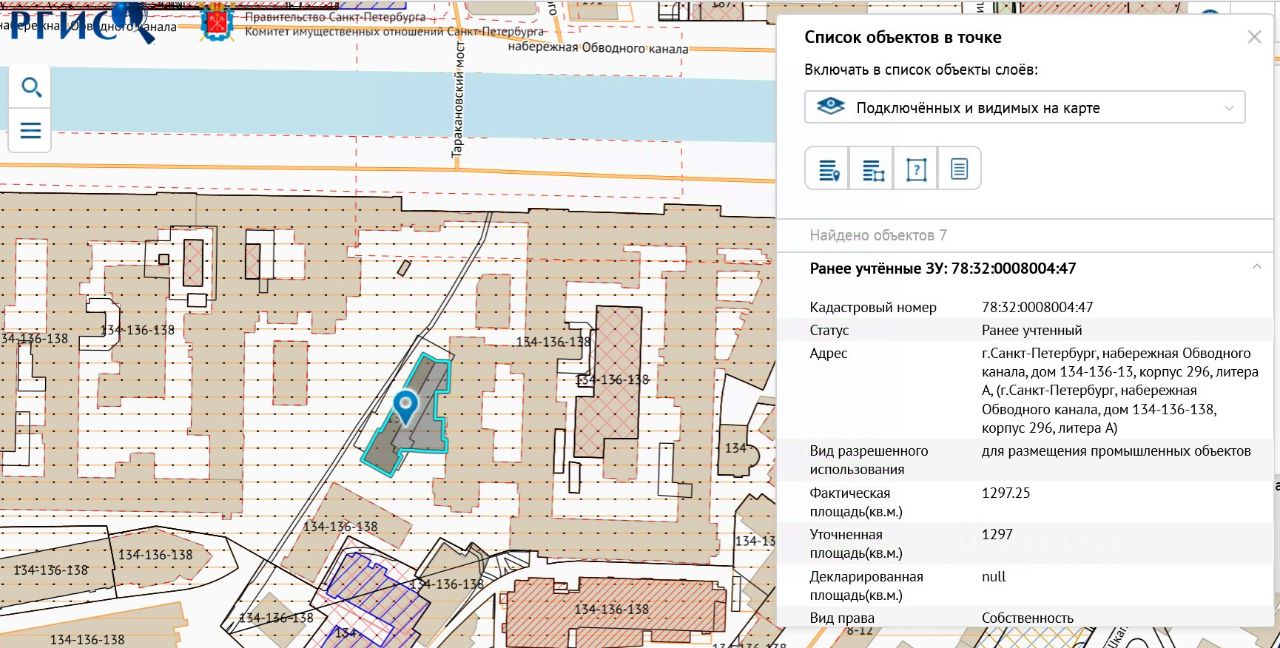1280x648 pixels.
Task: Click the 'Список объектов в точке' panel title
Action: point(903,37)
